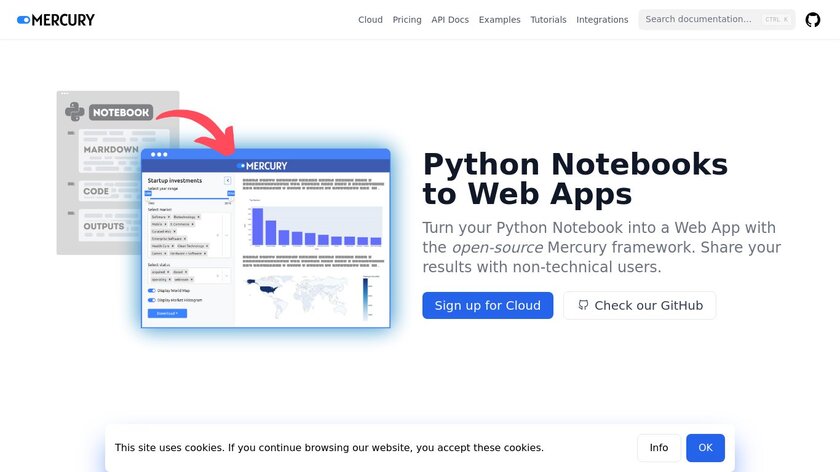This screenshot has width=840, height=472.
Task: Go to API Docs in navigation
Action: pyautogui.click(x=450, y=20)
